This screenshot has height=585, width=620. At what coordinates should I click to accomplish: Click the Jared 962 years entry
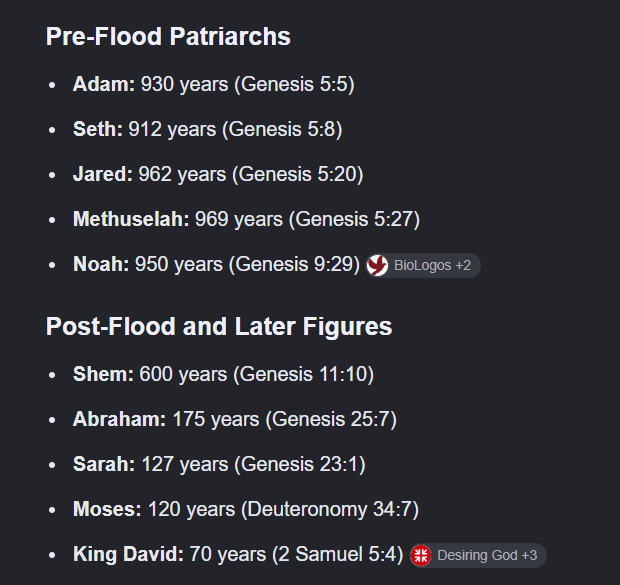[218, 174]
